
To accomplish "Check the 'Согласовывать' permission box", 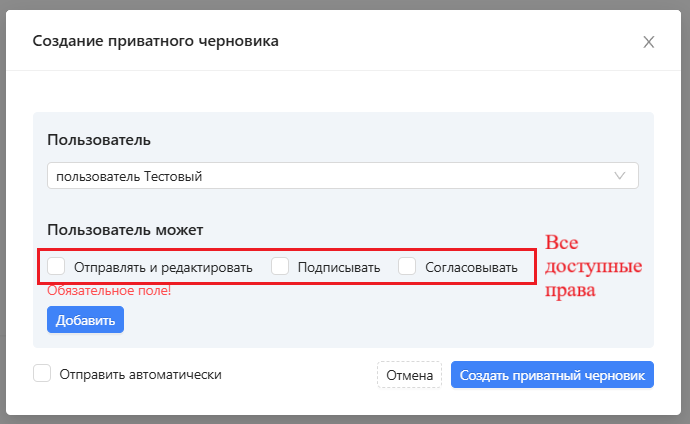I will tap(407, 266).
